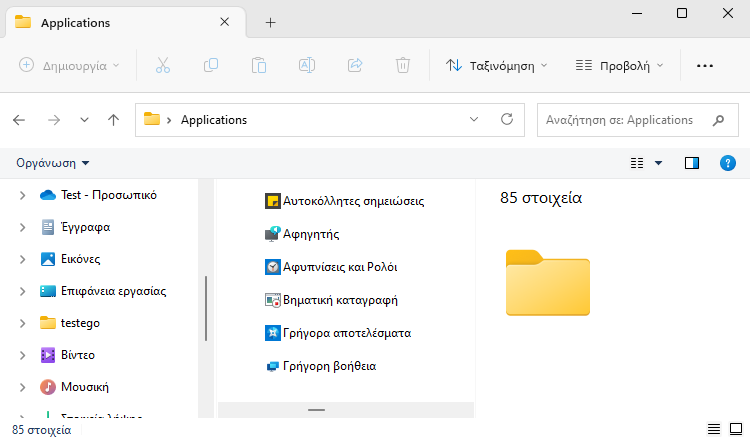Image resolution: width=750 pixels, height=440 pixels.
Task: Click the Steps Recorder icon
Action: tap(273, 300)
